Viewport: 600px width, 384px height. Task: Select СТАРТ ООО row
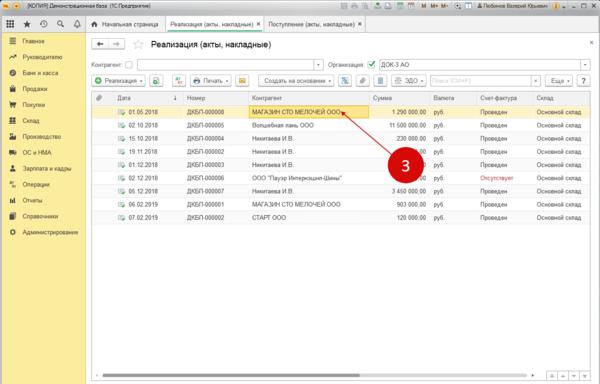click(x=341, y=218)
